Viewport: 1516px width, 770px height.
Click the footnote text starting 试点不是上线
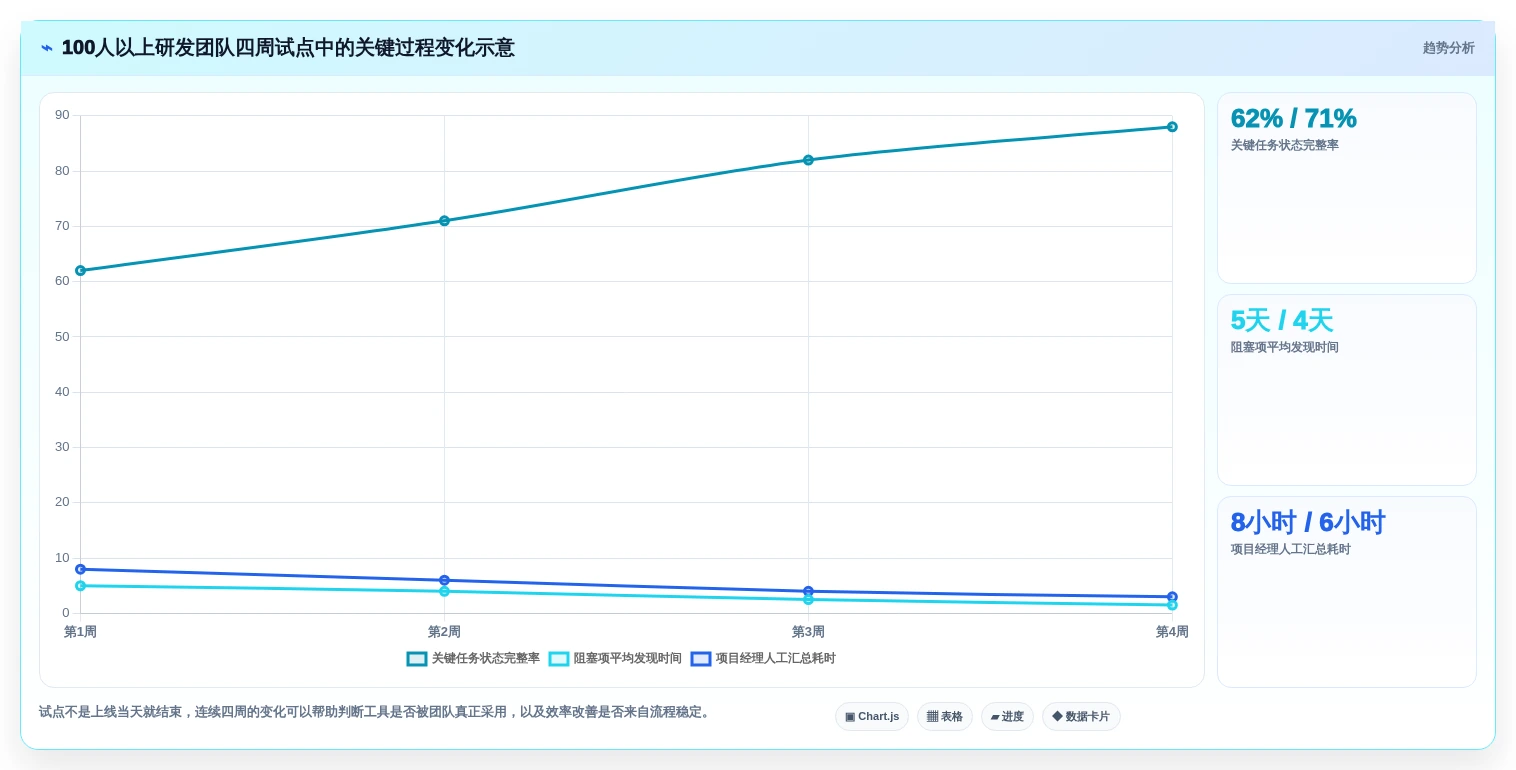[376, 712]
